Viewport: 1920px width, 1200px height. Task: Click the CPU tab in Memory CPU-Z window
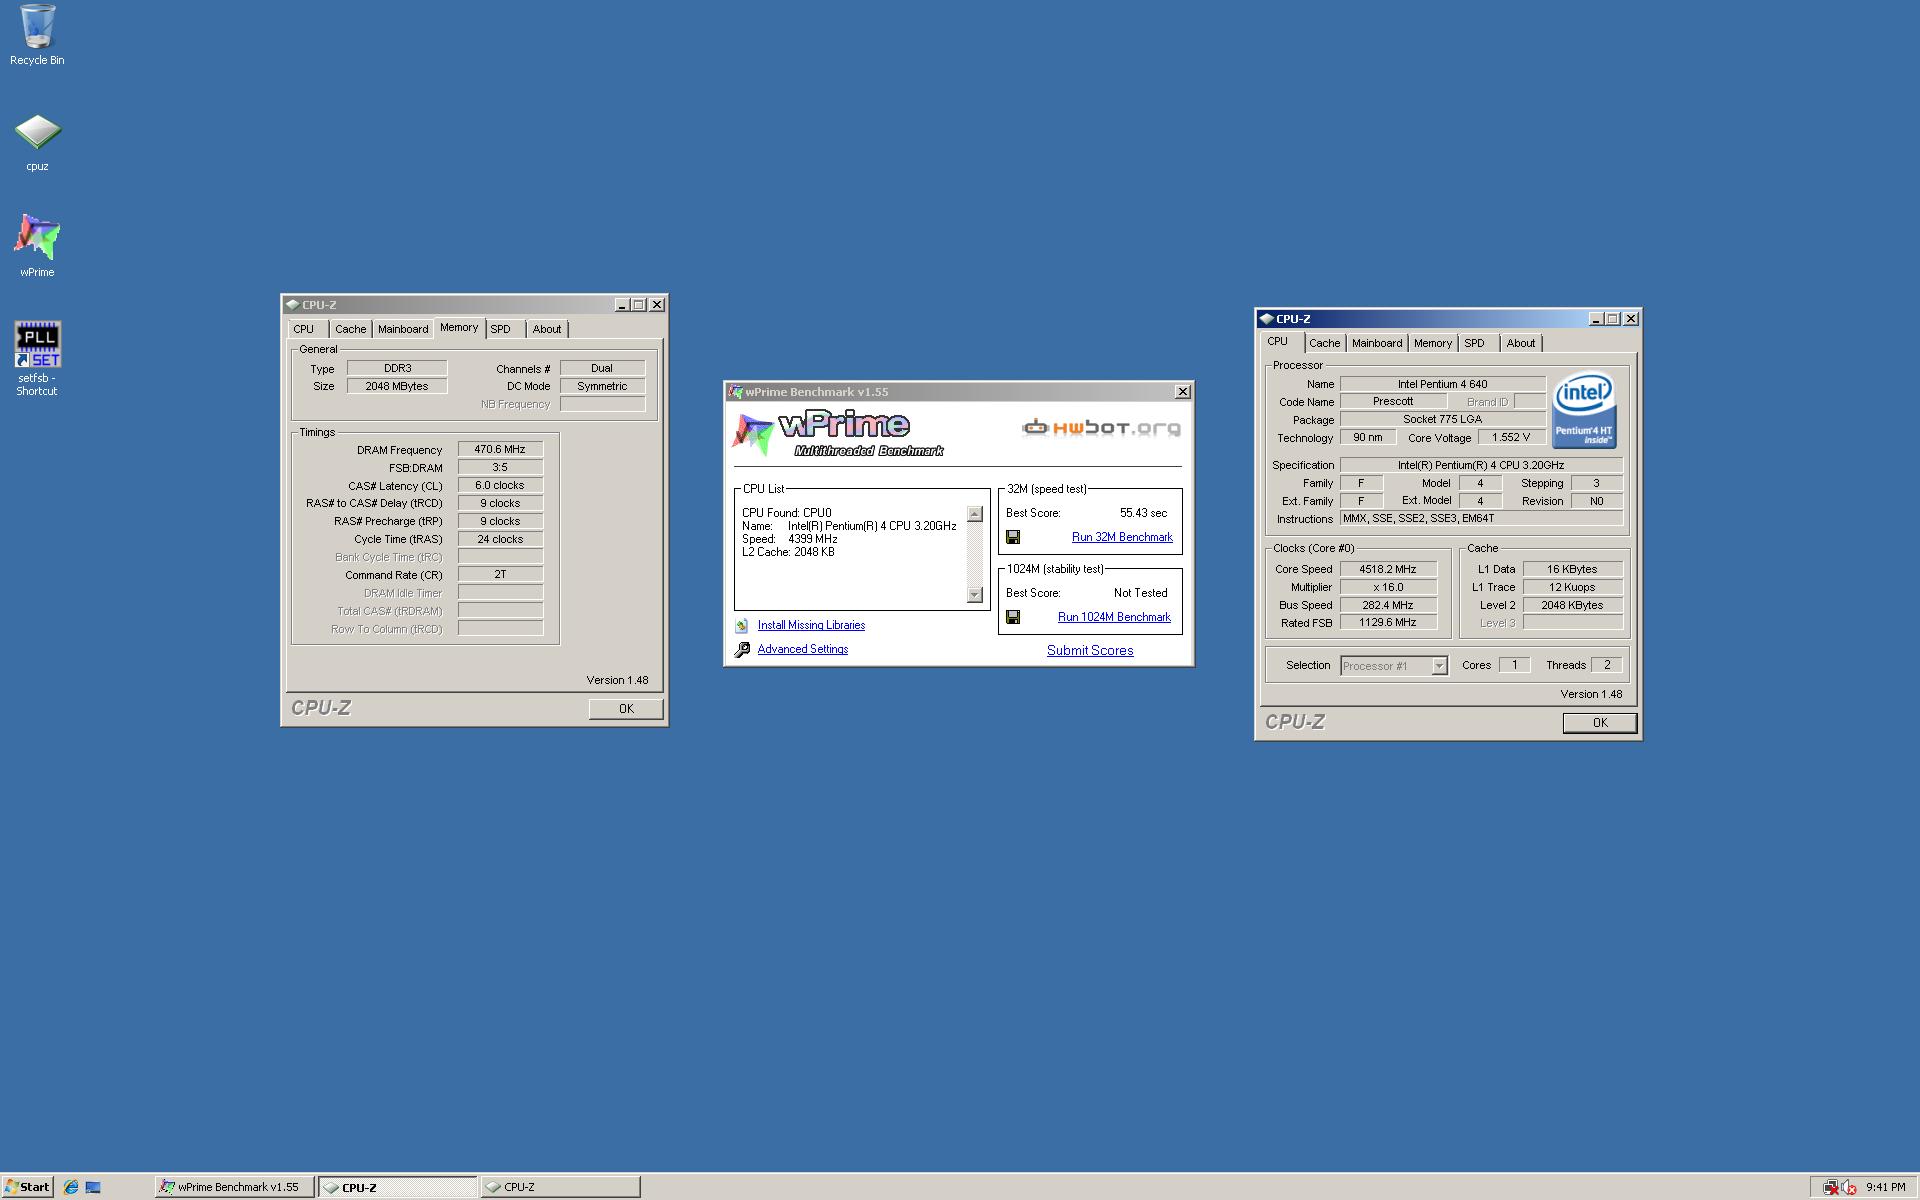[304, 329]
